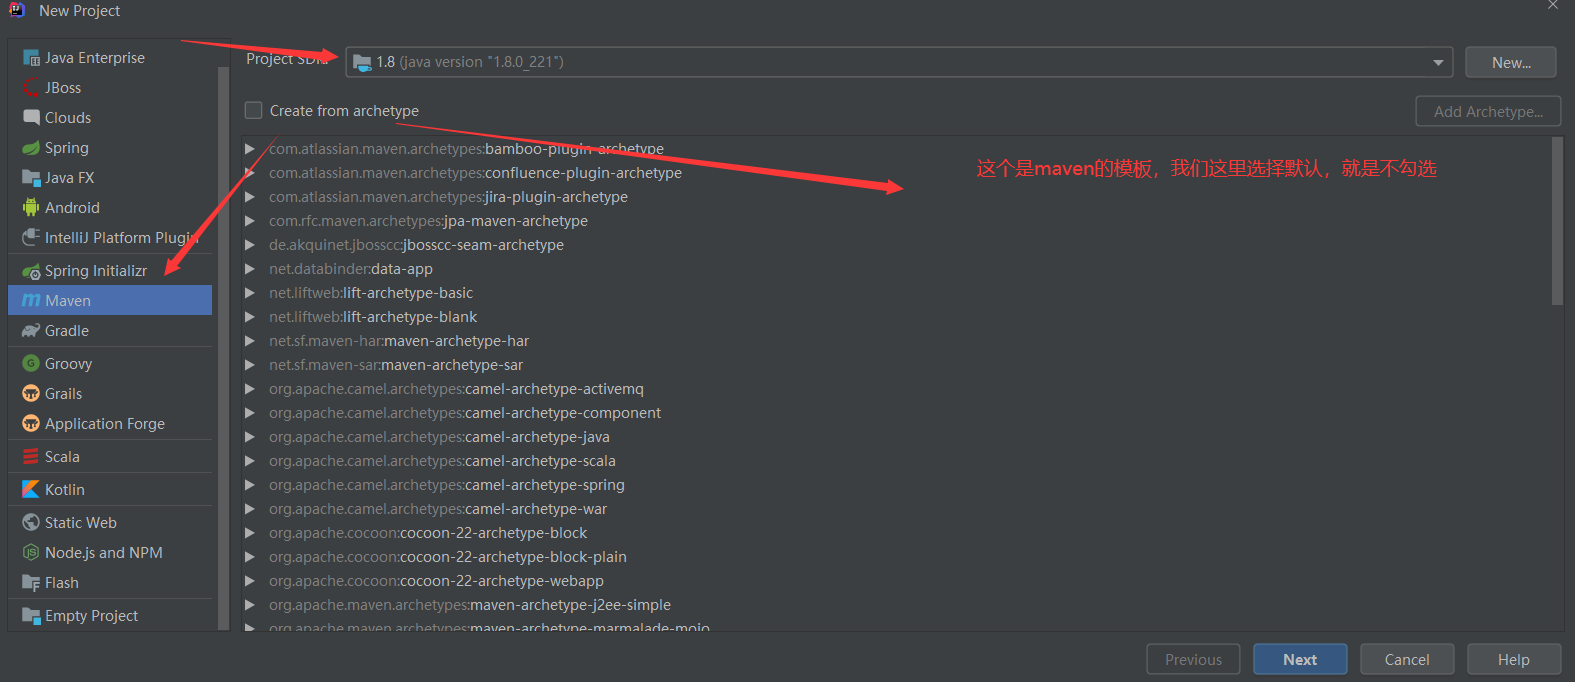Select camel-archetype-war row
The width and height of the screenshot is (1575, 682).
pyautogui.click(x=896, y=509)
